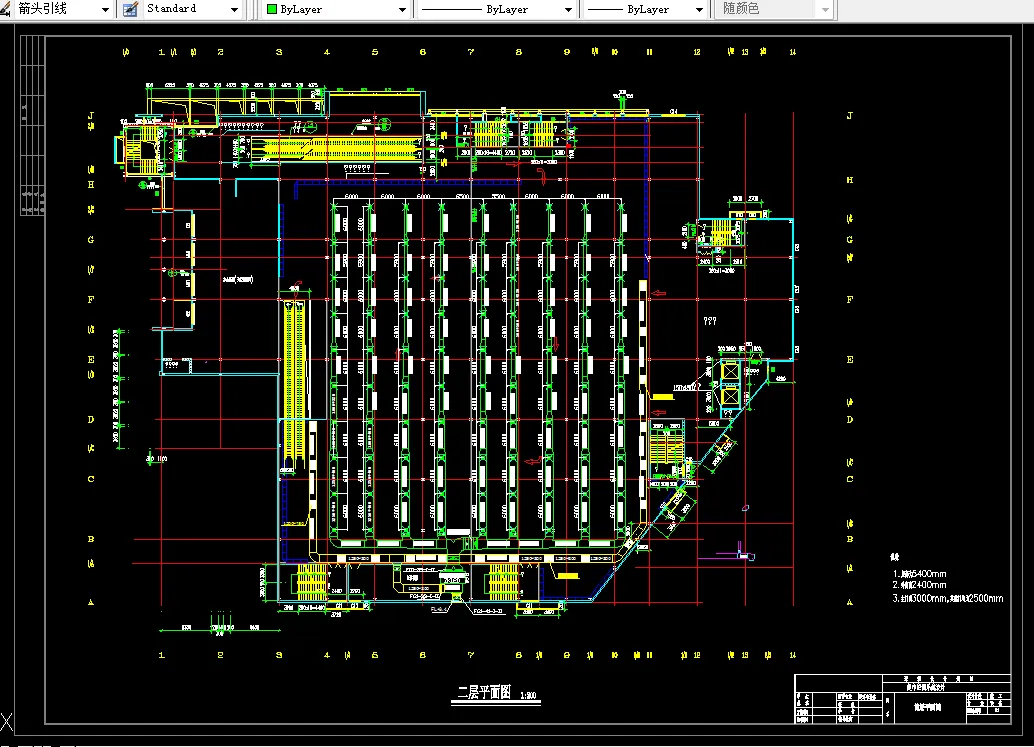Select the note line containing 3000mm and 2500mm

(x=948, y=599)
